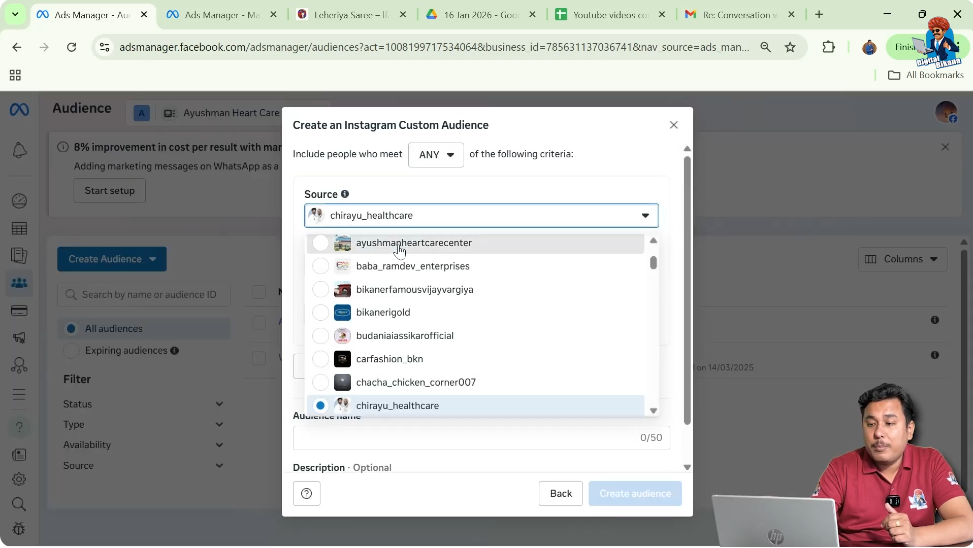Focus Search by name or audience ID

(x=144, y=294)
